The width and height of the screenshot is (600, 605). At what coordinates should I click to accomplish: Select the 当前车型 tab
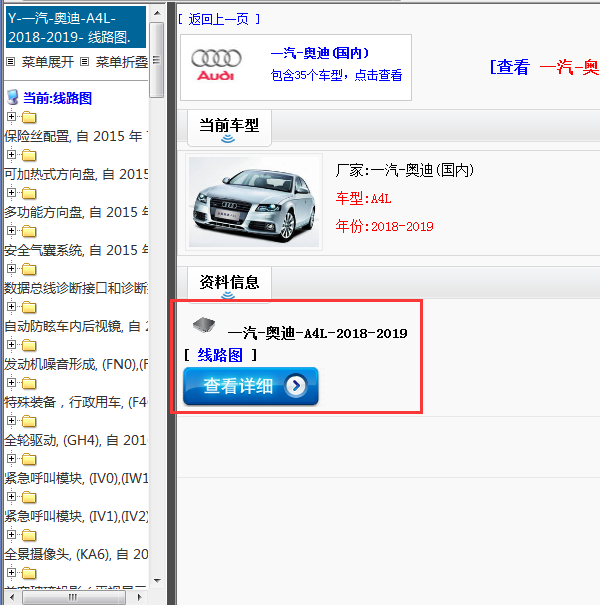(x=229, y=125)
